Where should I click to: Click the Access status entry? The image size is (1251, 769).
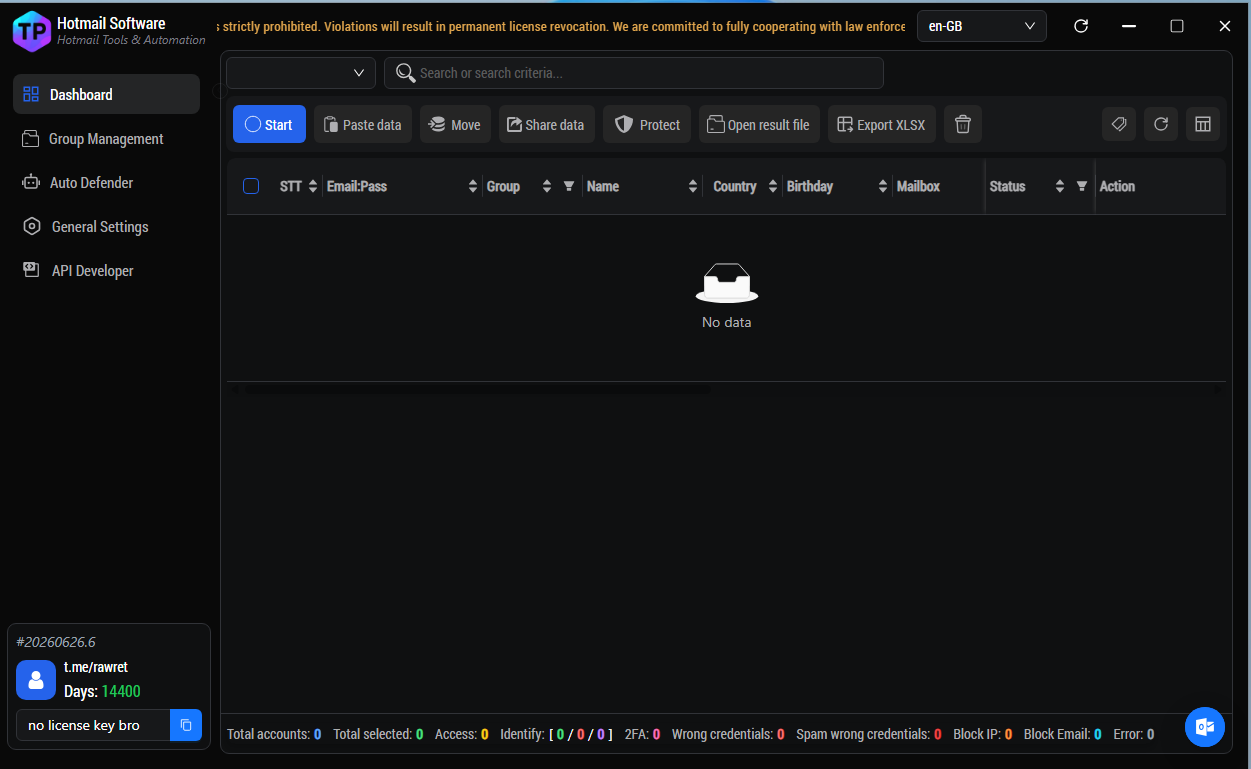coord(462,734)
